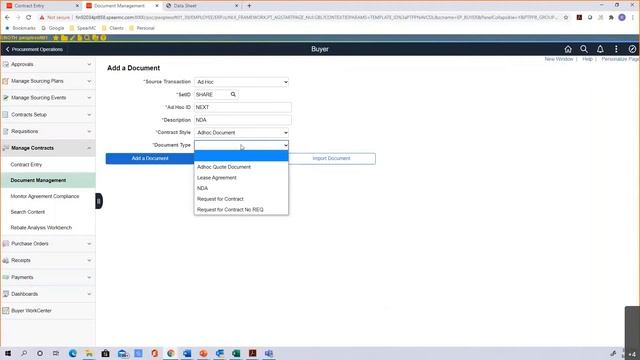Choose Lease Agreement option
Viewport: 640px width, 360px height.
click(x=241, y=178)
